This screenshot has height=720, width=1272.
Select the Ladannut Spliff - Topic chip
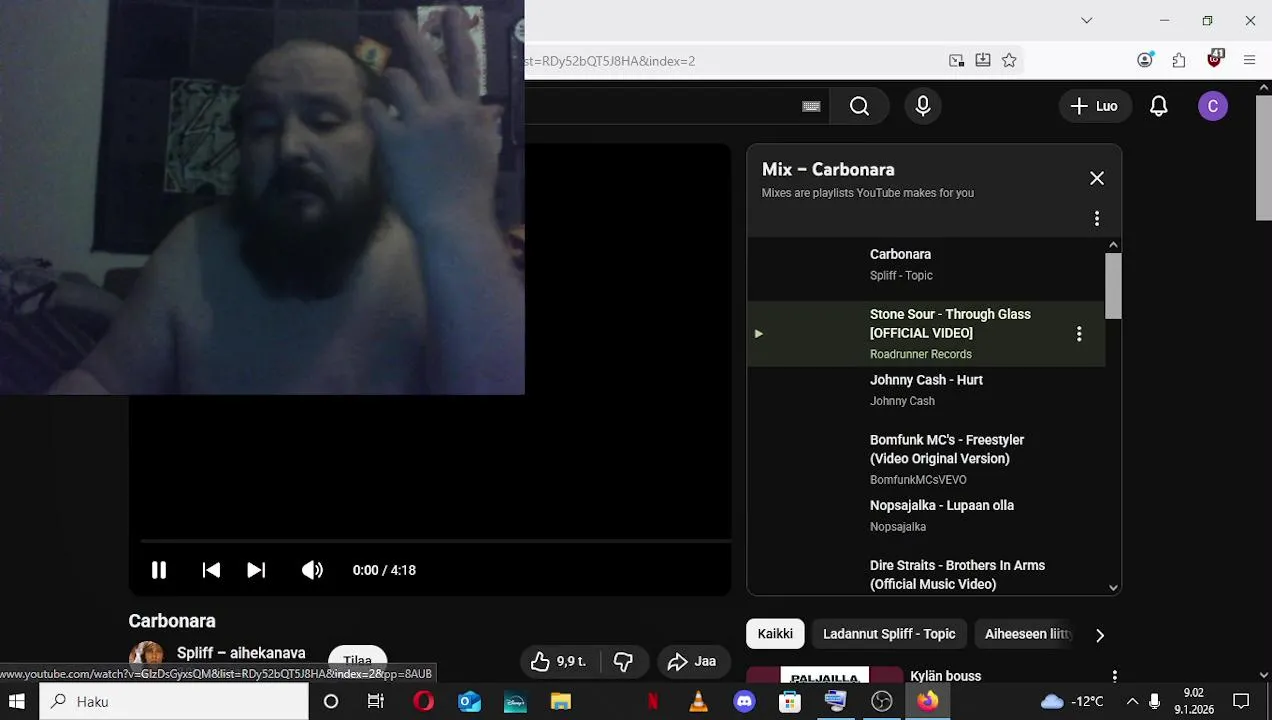(x=889, y=634)
